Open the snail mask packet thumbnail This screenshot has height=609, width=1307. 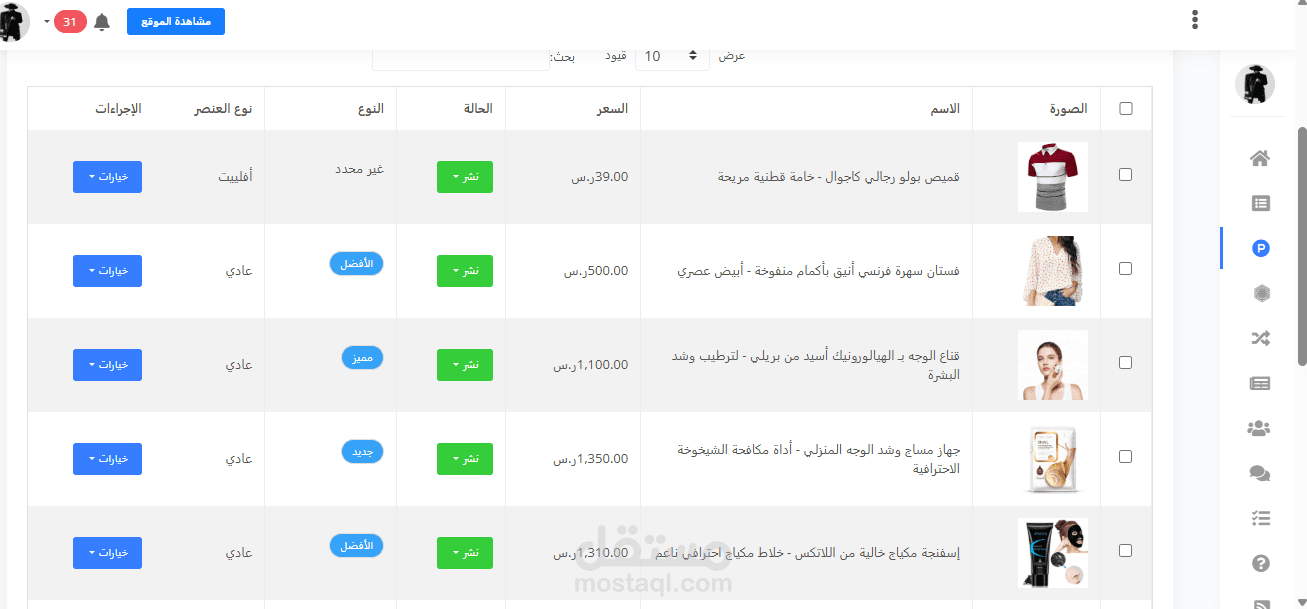(x=1053, y=459)
